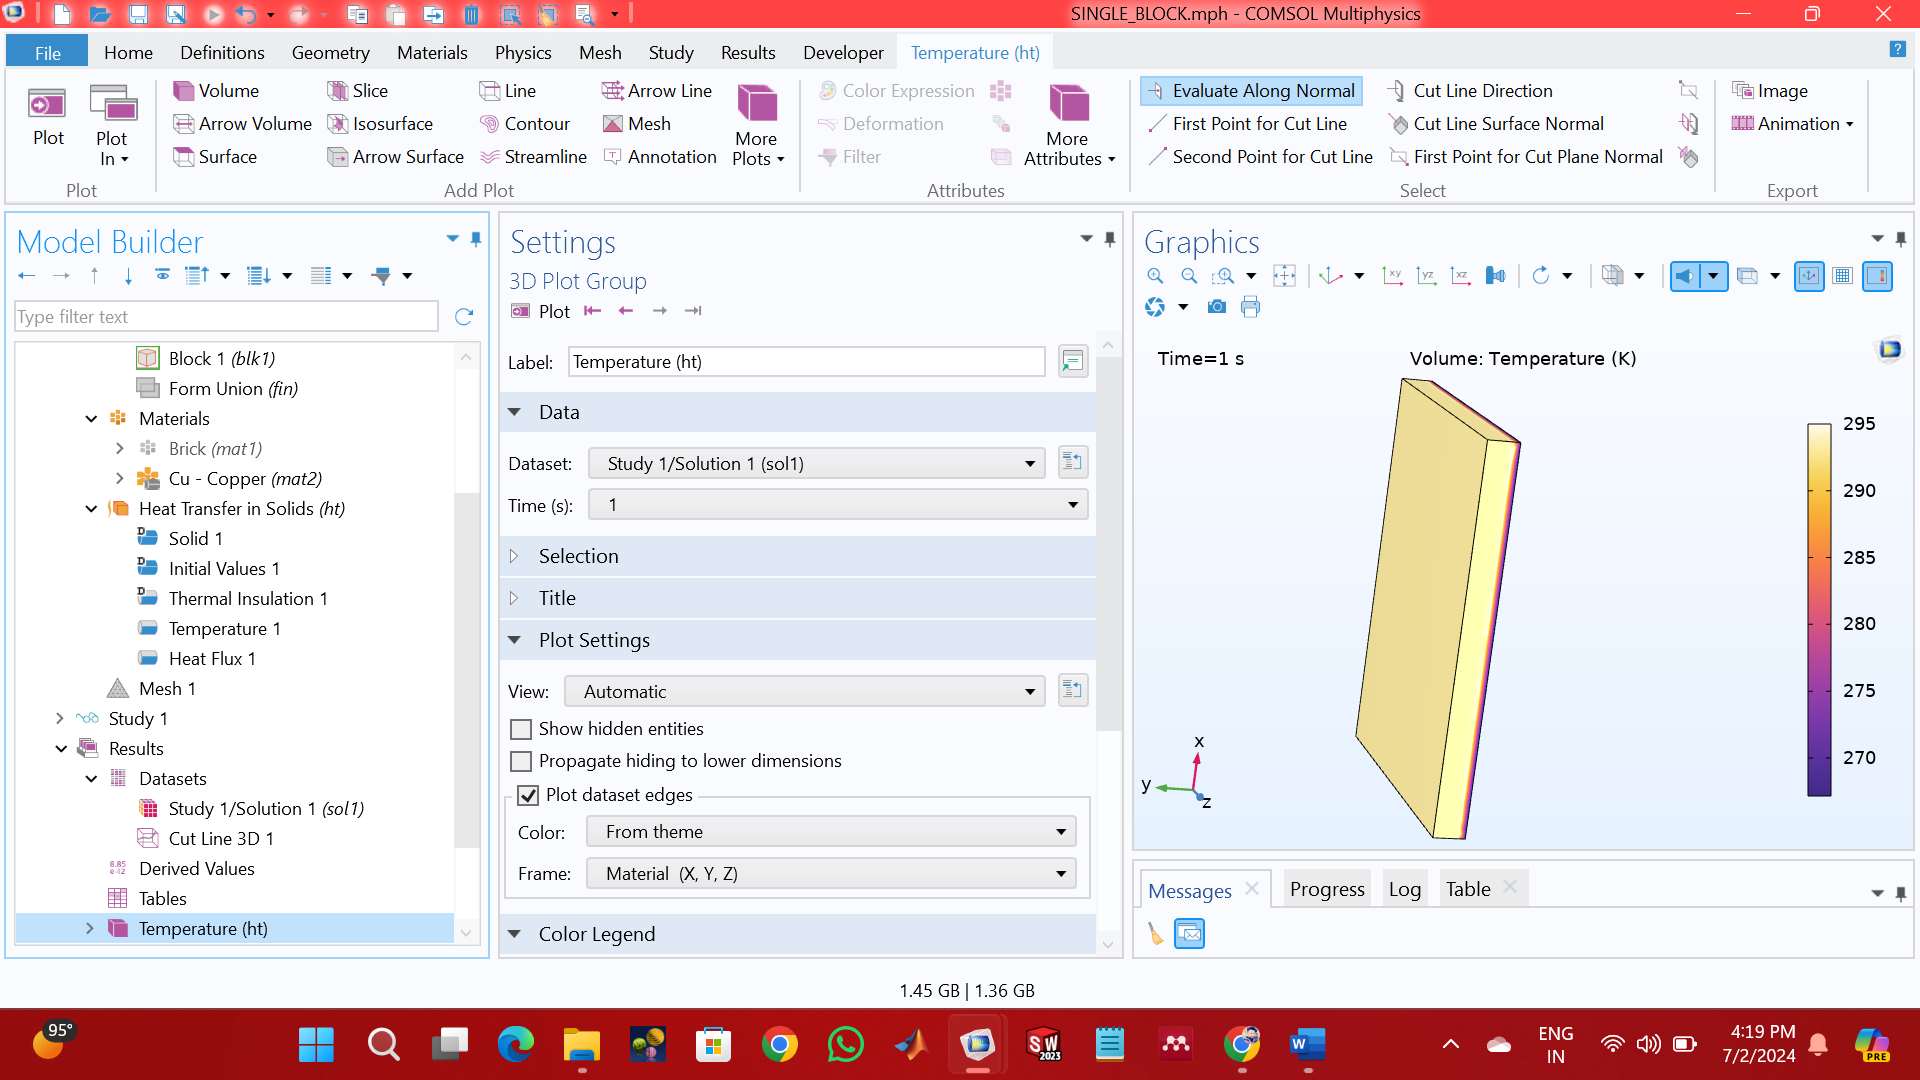This screenshot has width=1920, height=1080.
Task: Click the Label text field
Action: [806, 362]
